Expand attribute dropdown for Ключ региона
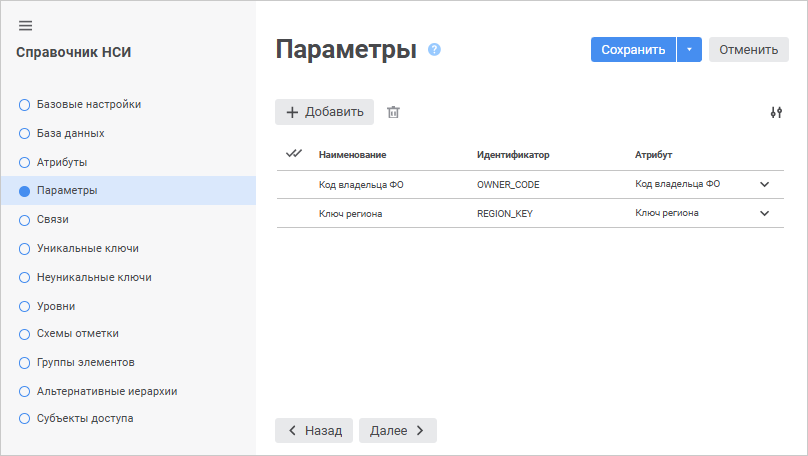808x456 pixels. pos(765,213)
